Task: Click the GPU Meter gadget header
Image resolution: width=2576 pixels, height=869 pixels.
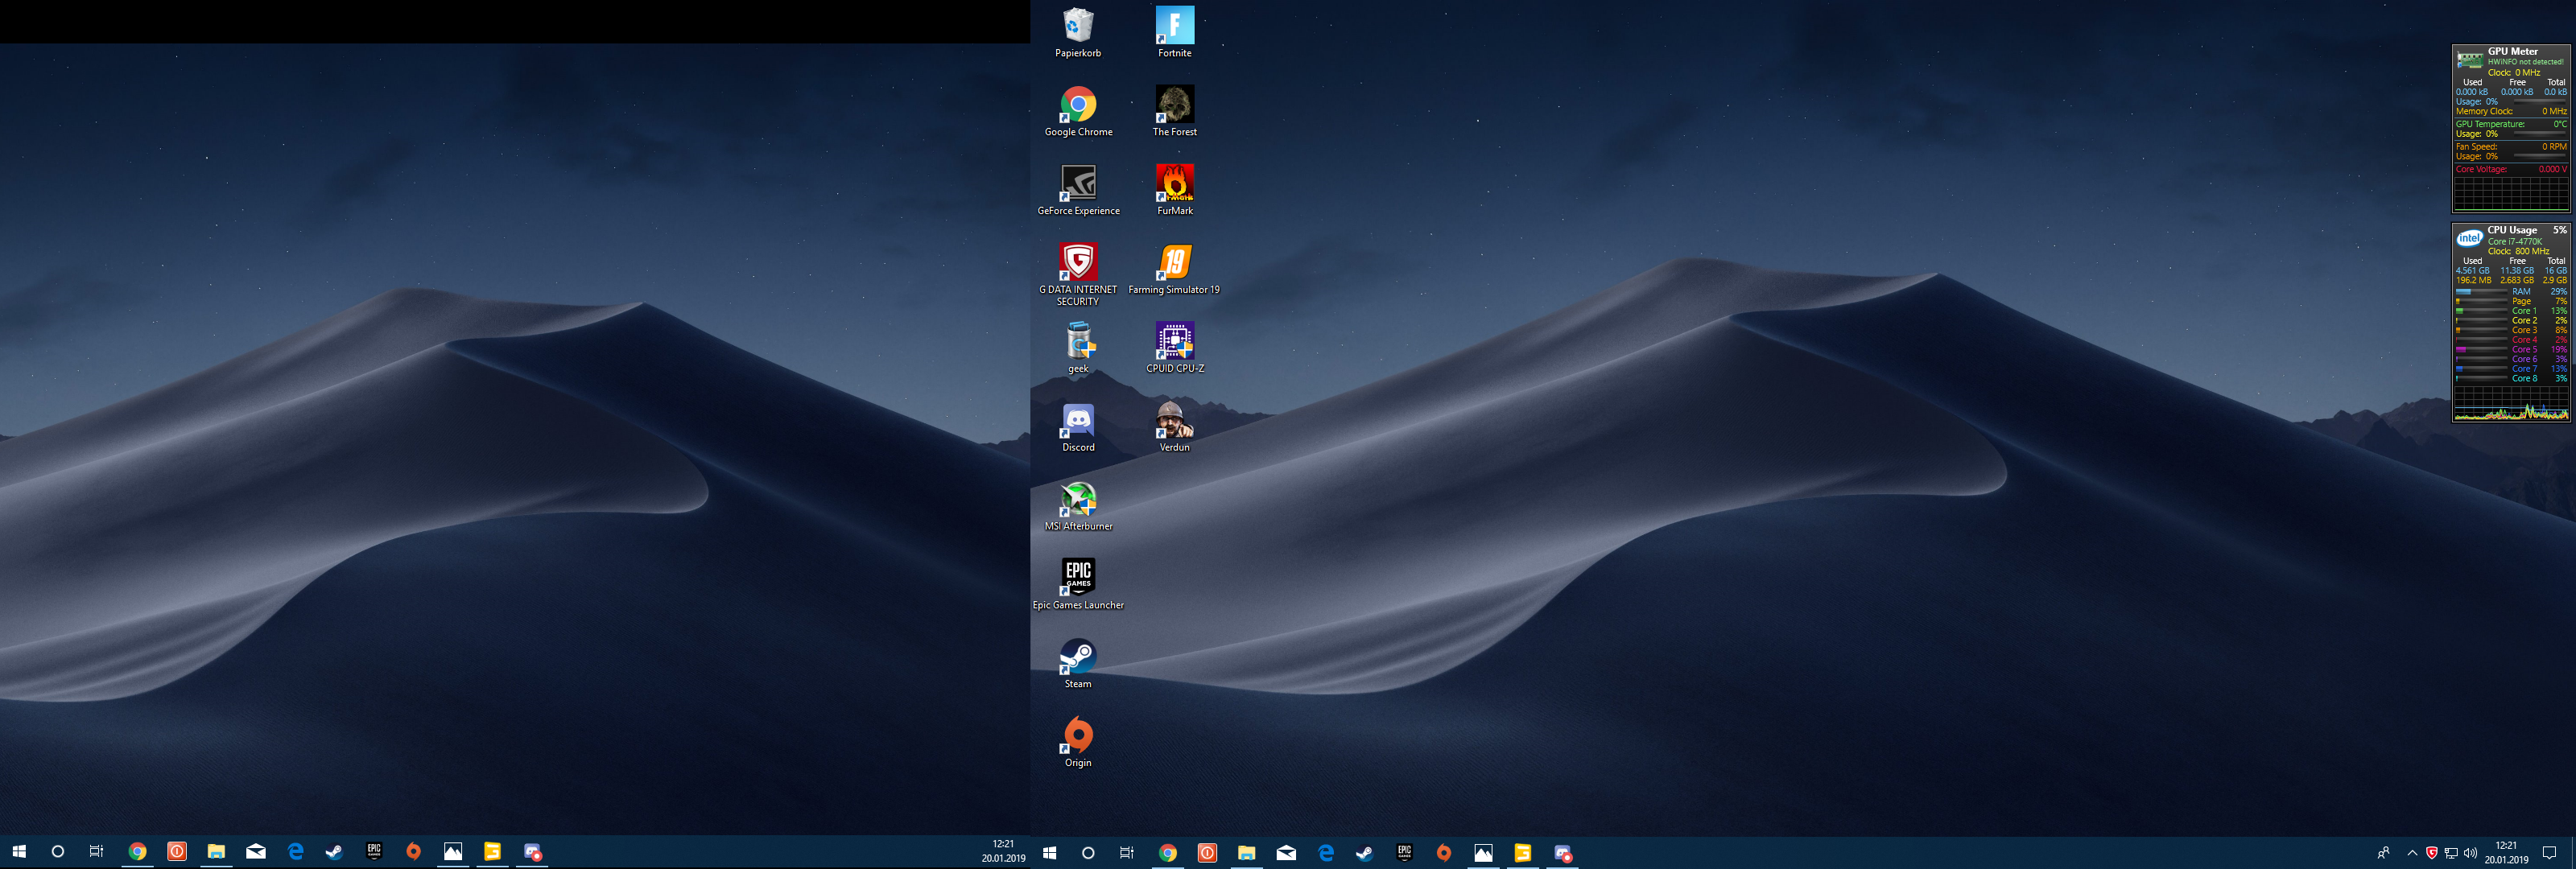Action: pyautogui.click(x=2512, y=51)
